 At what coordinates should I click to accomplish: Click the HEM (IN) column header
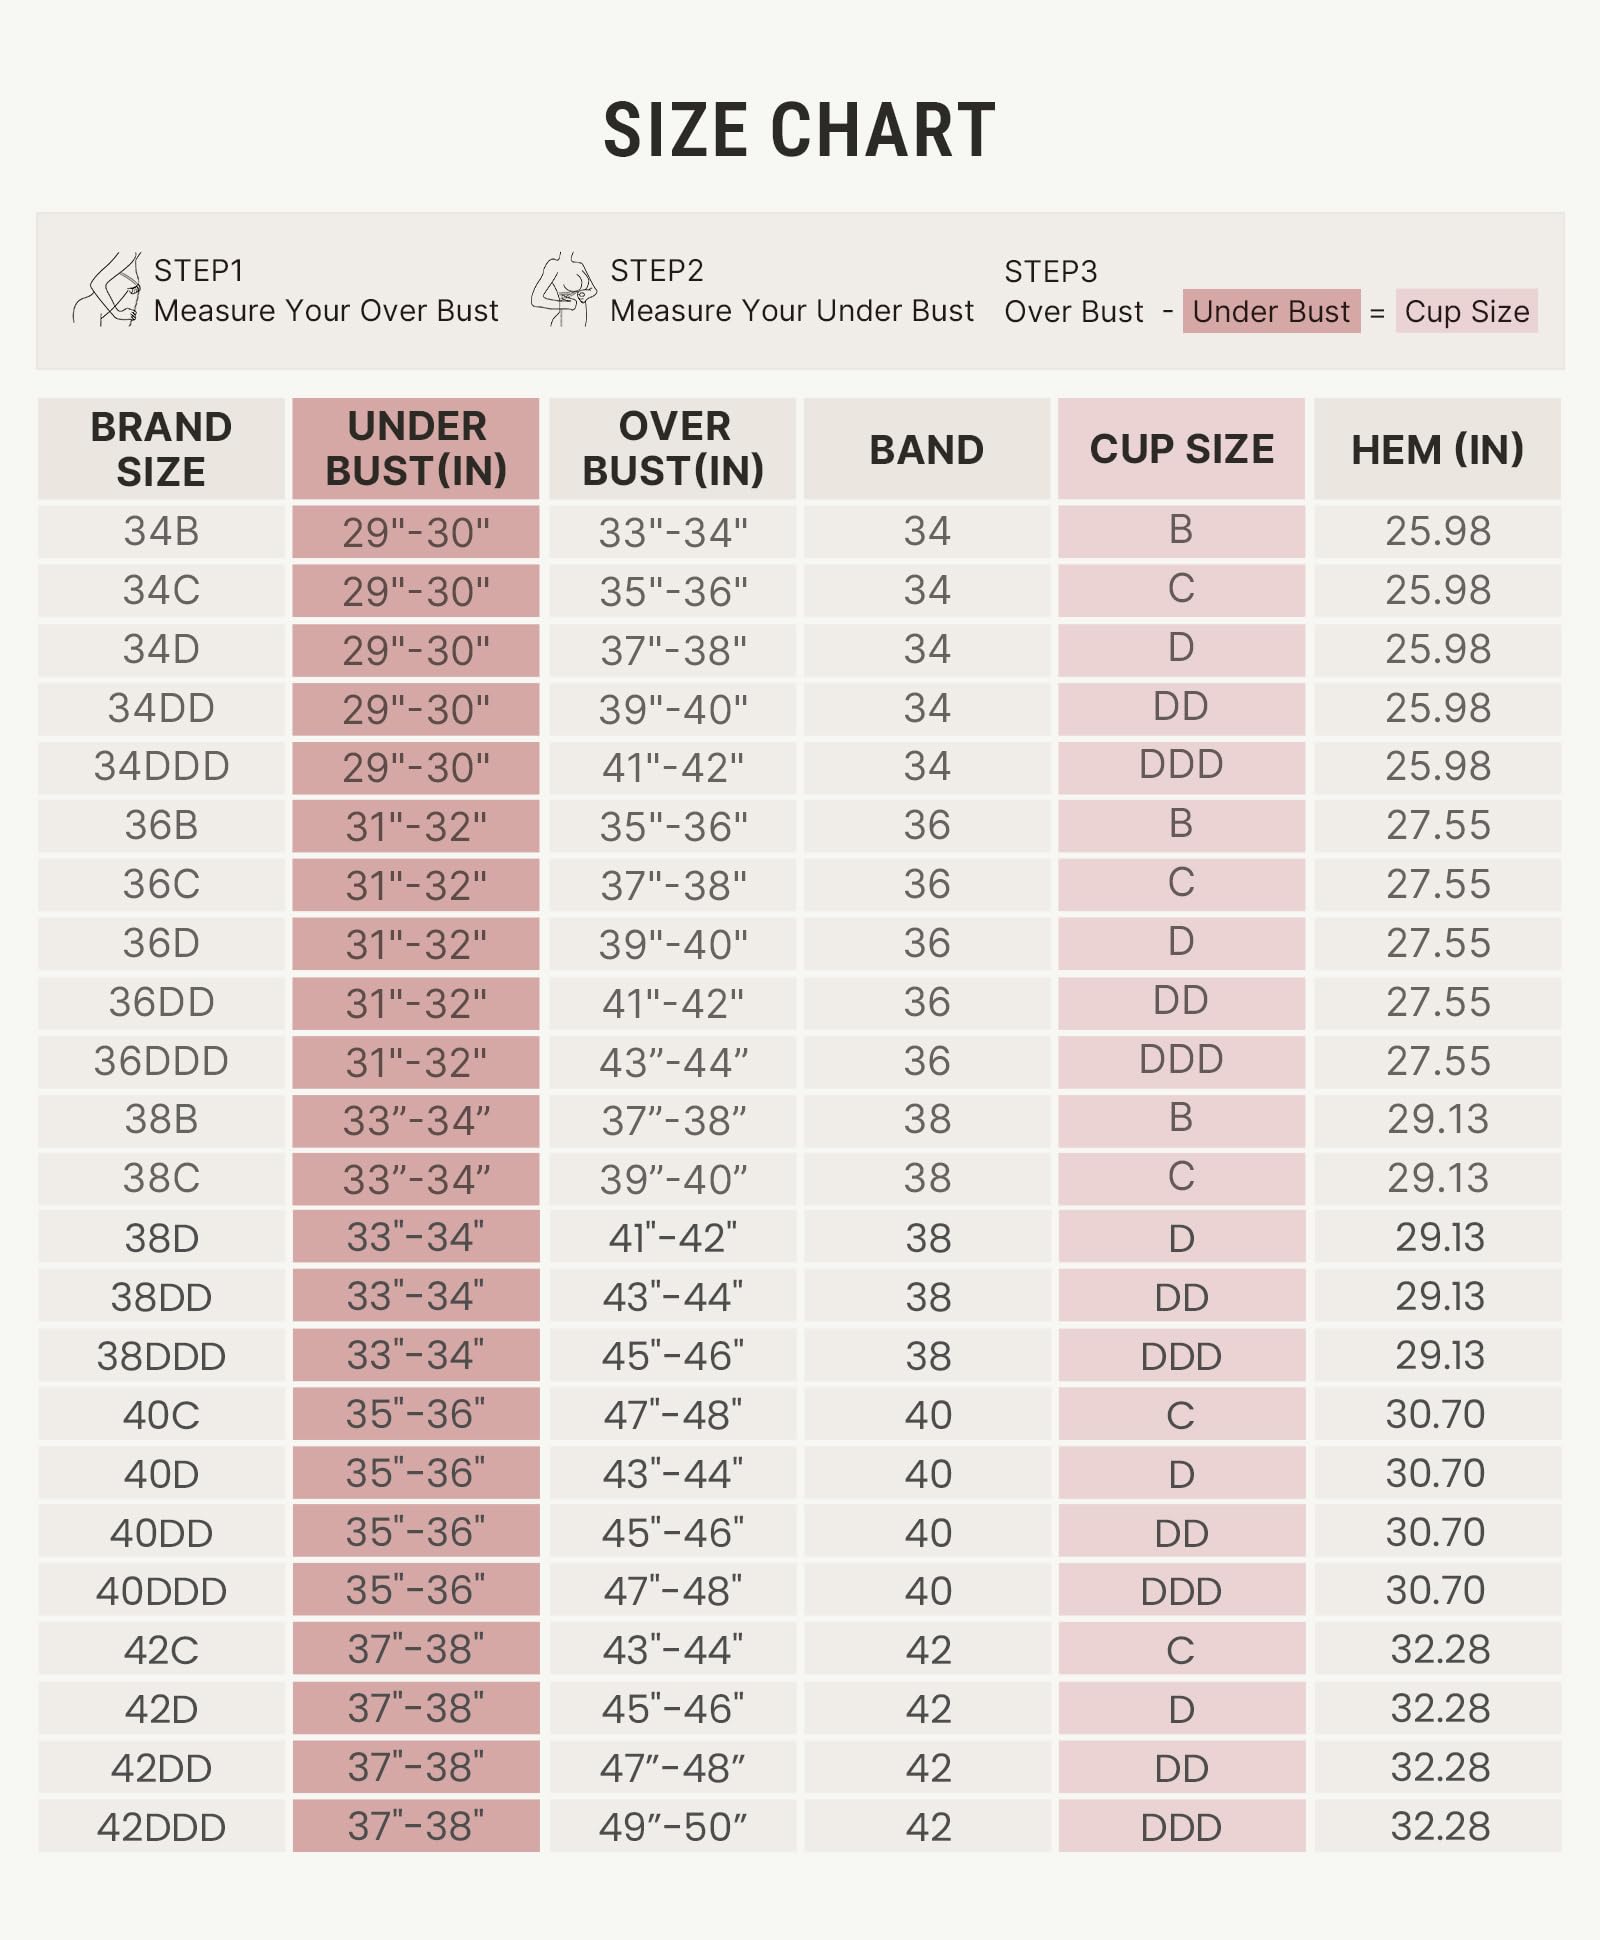pos(1437,450)
